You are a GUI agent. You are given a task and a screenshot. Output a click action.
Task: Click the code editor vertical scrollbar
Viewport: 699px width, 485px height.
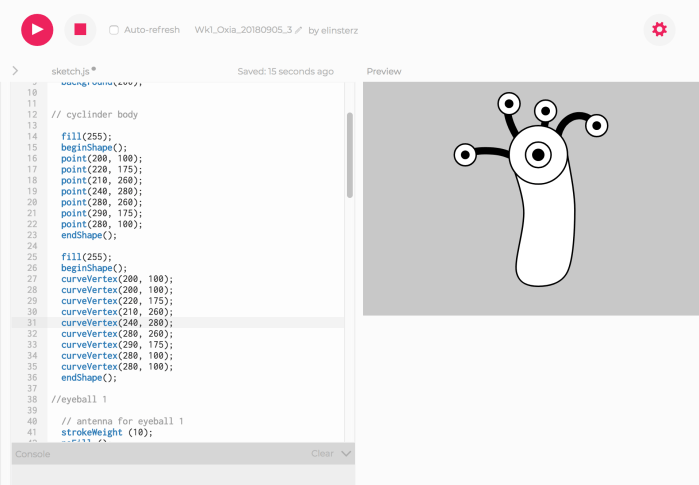click(350, 155)
